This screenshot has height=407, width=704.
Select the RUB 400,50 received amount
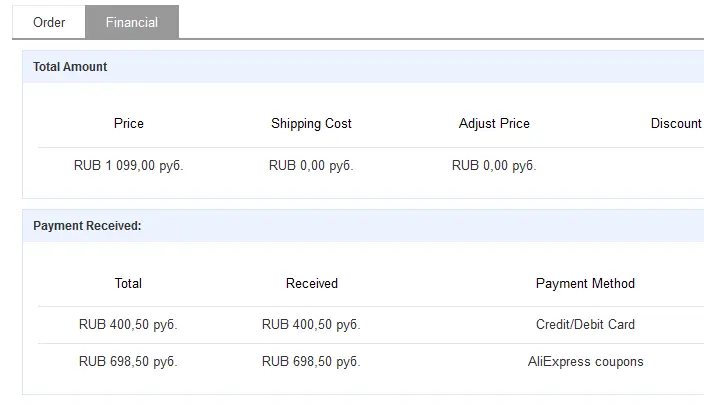311,324
